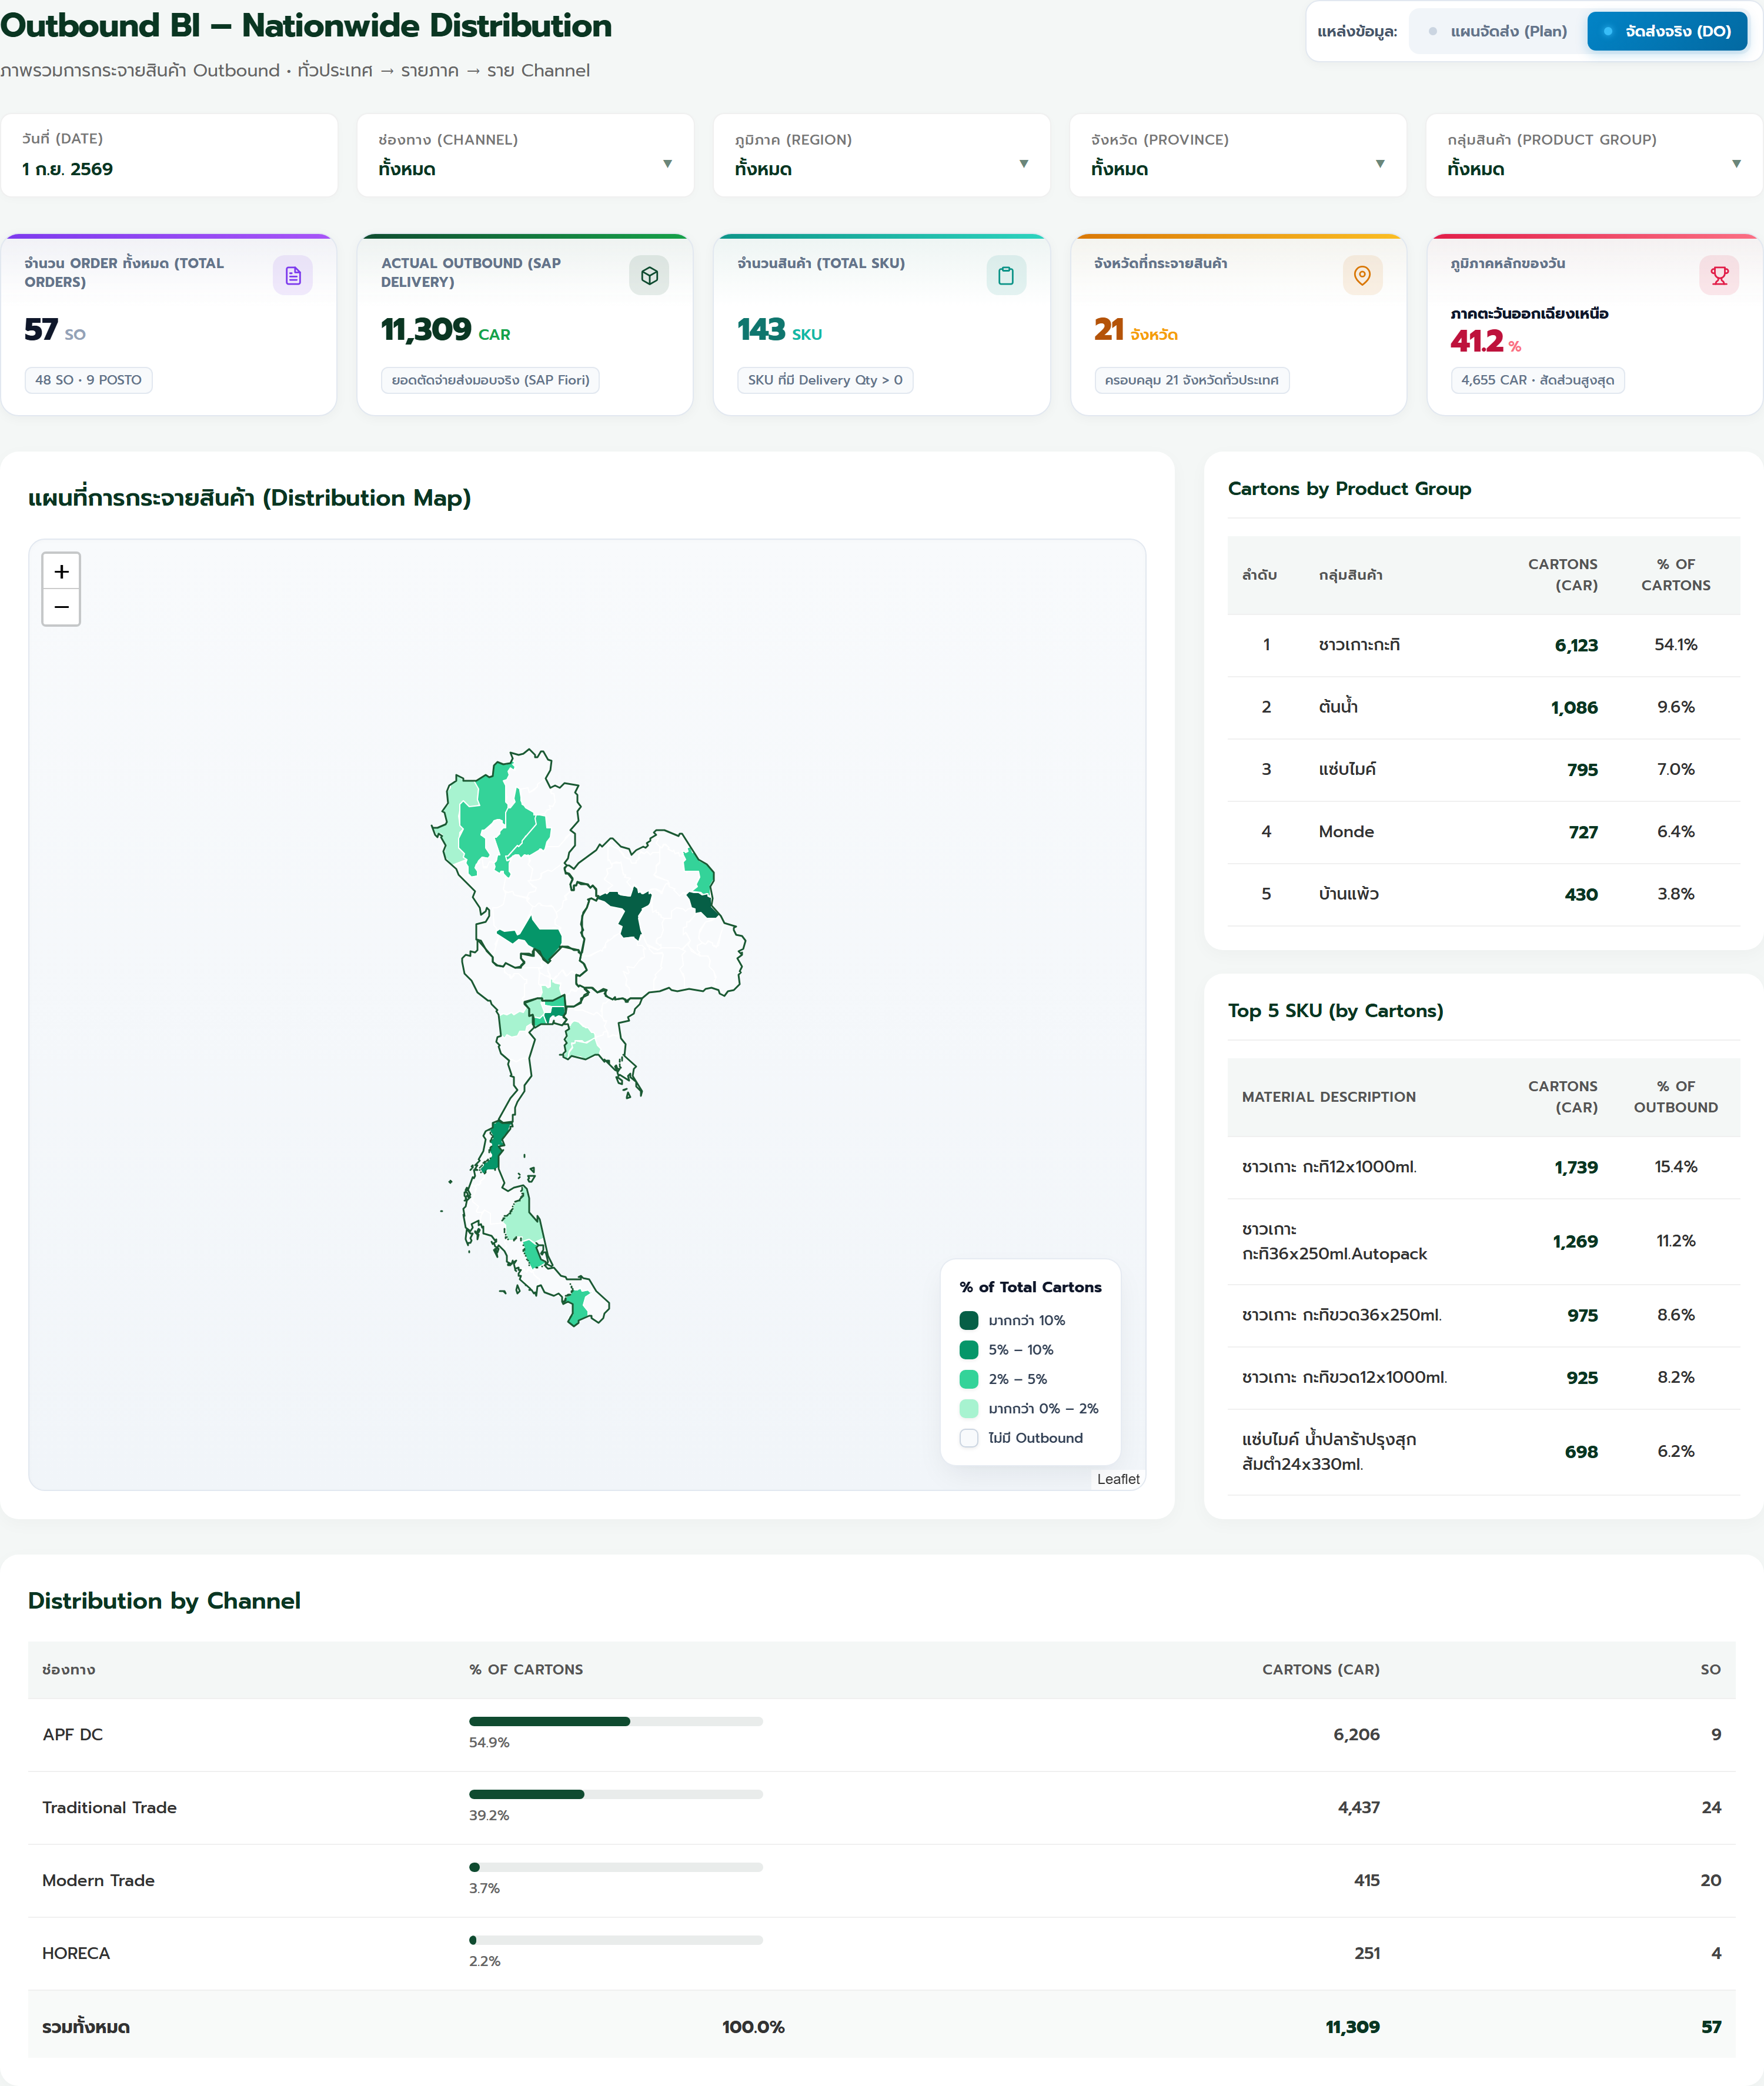
Task: Expand the Region filter dropdown
Action: tap(881, 155)
